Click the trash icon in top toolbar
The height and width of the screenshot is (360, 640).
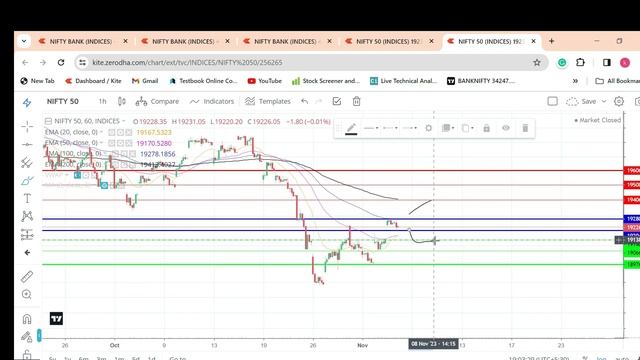coord(356,101)
